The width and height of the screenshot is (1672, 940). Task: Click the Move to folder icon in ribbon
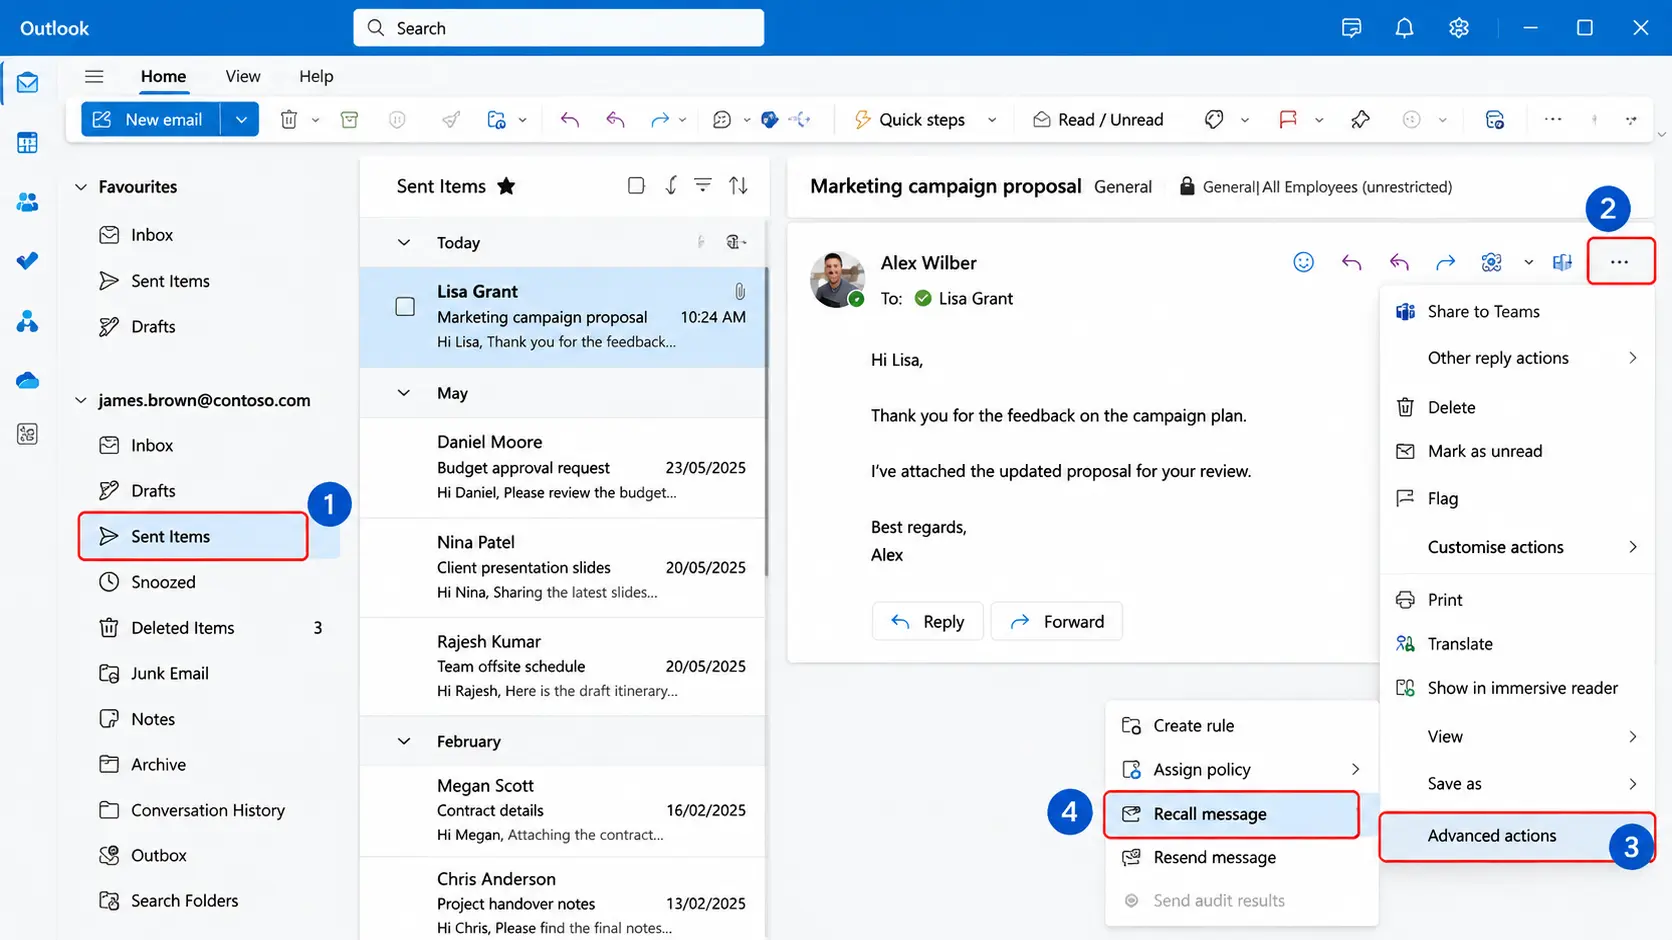coord(496,120)
